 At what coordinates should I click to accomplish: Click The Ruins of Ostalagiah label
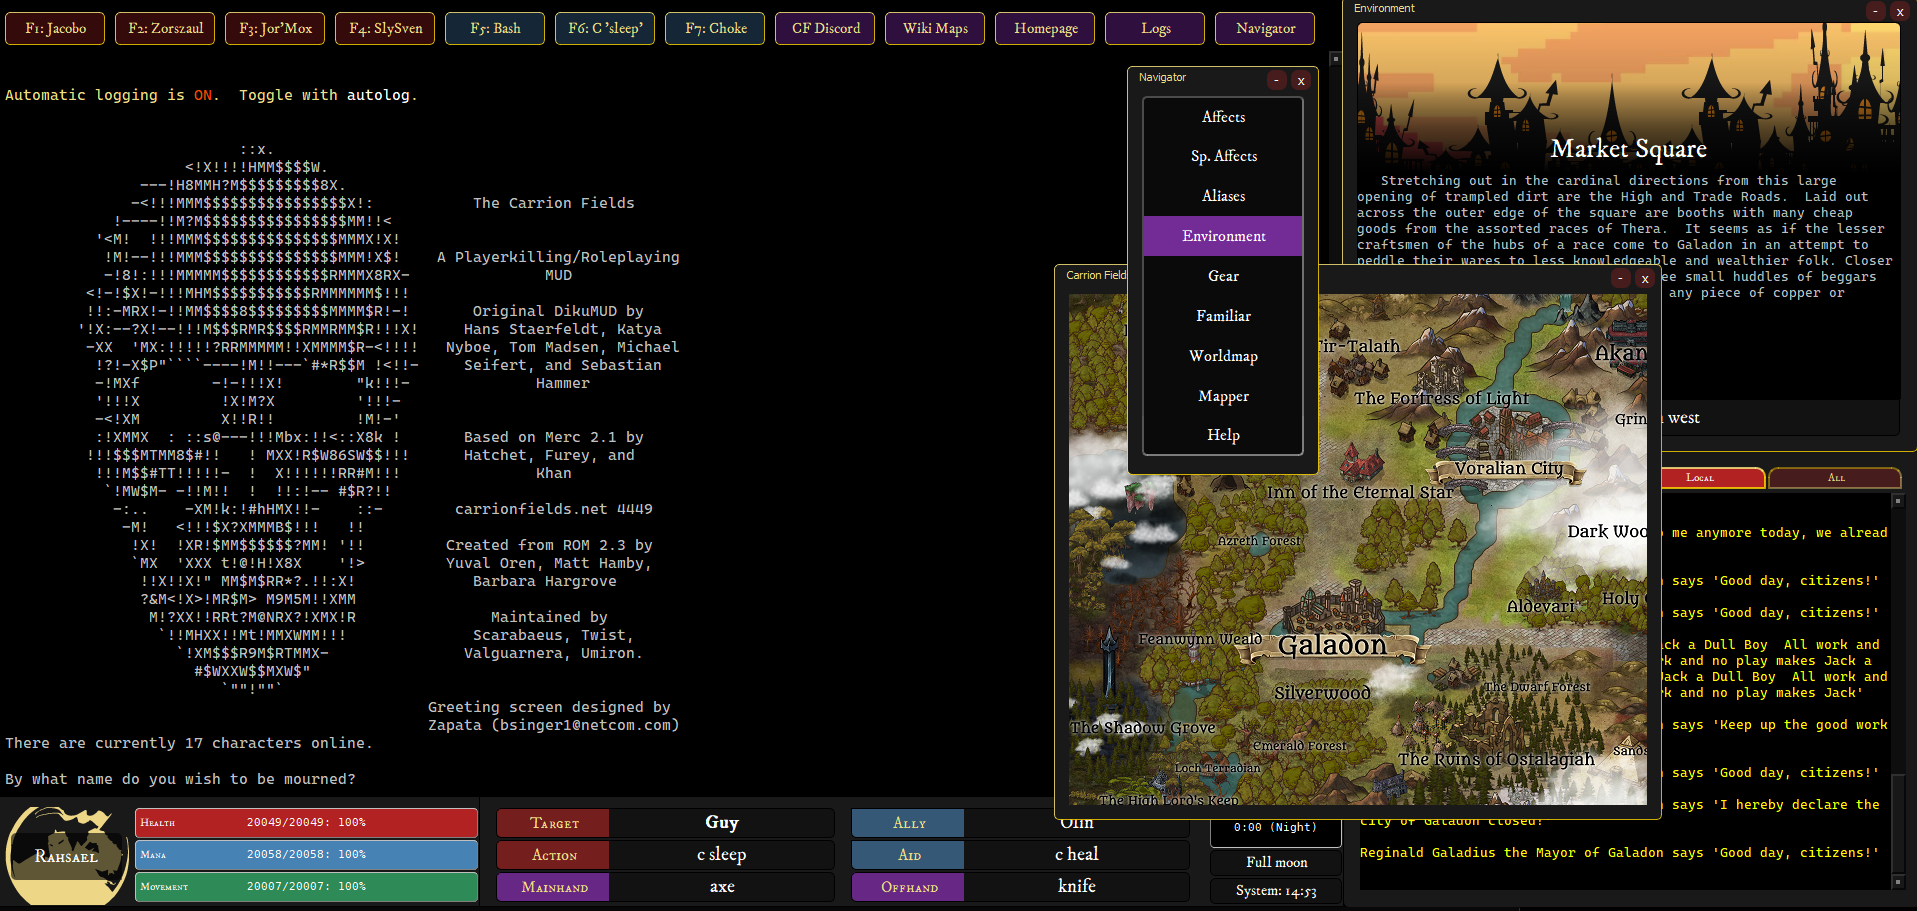click(1496, 759)
